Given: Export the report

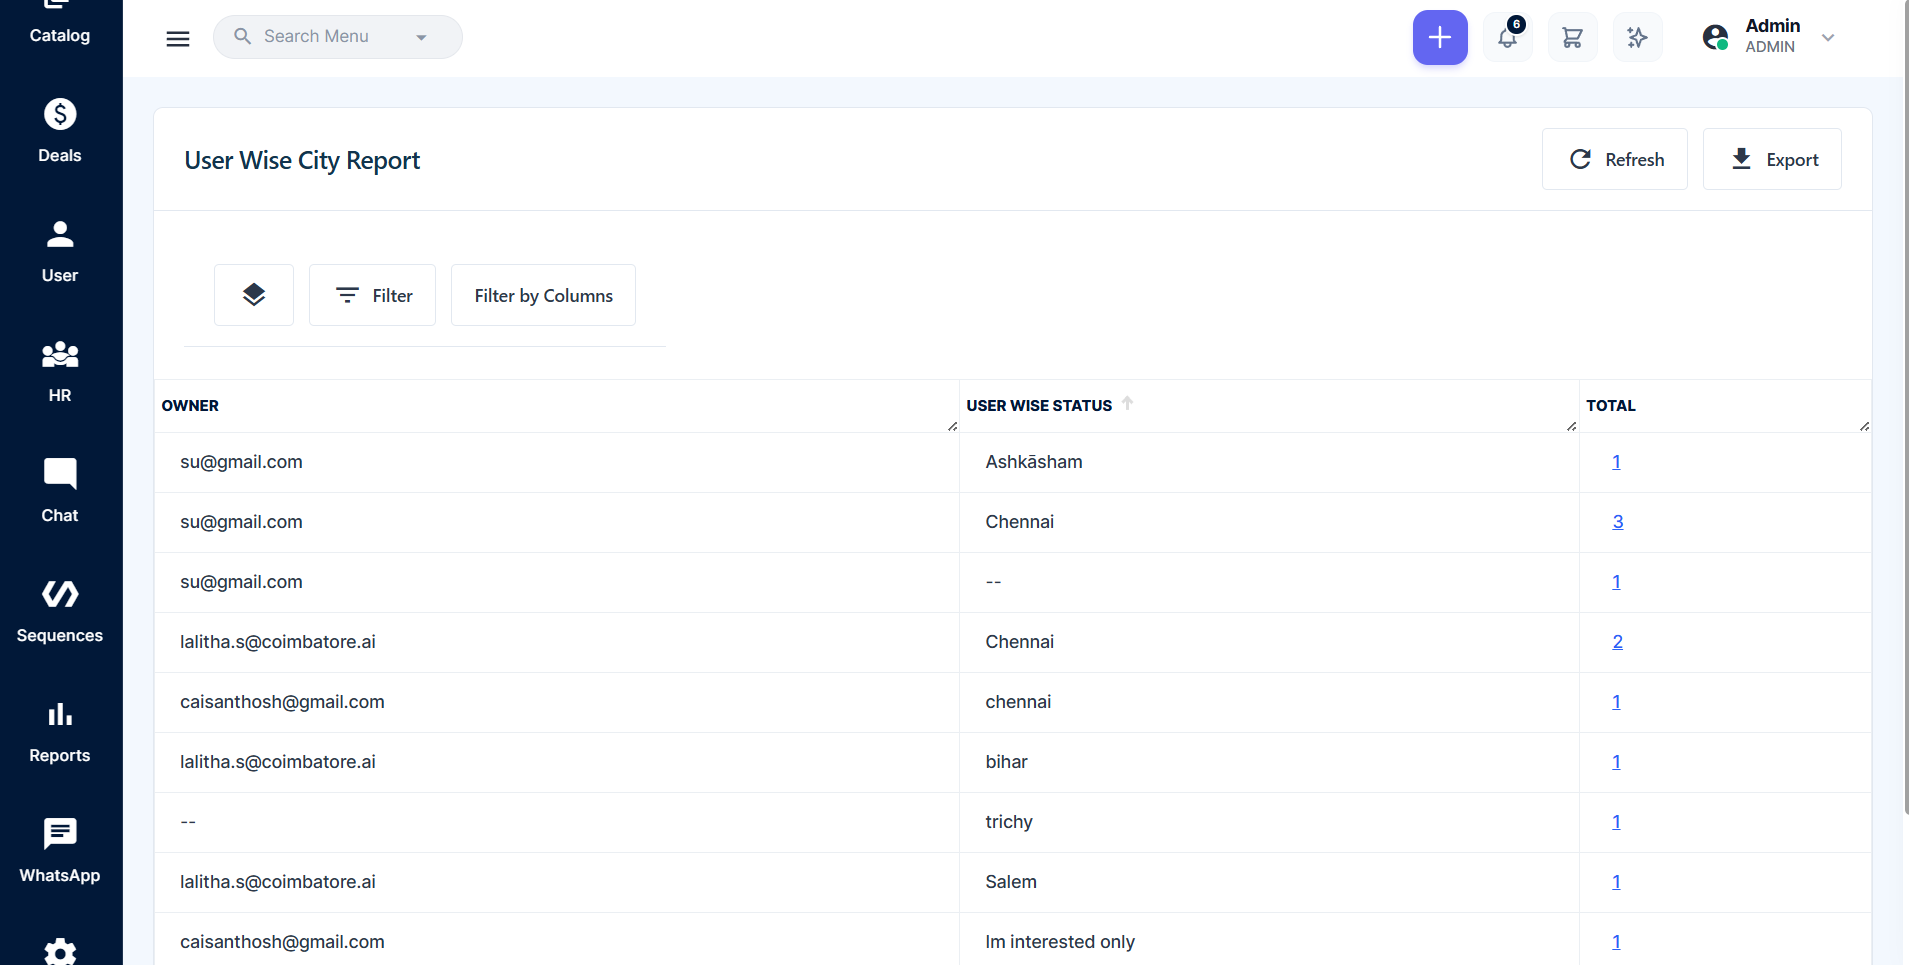Looking at the screenshot, I should pos(1772,159).
